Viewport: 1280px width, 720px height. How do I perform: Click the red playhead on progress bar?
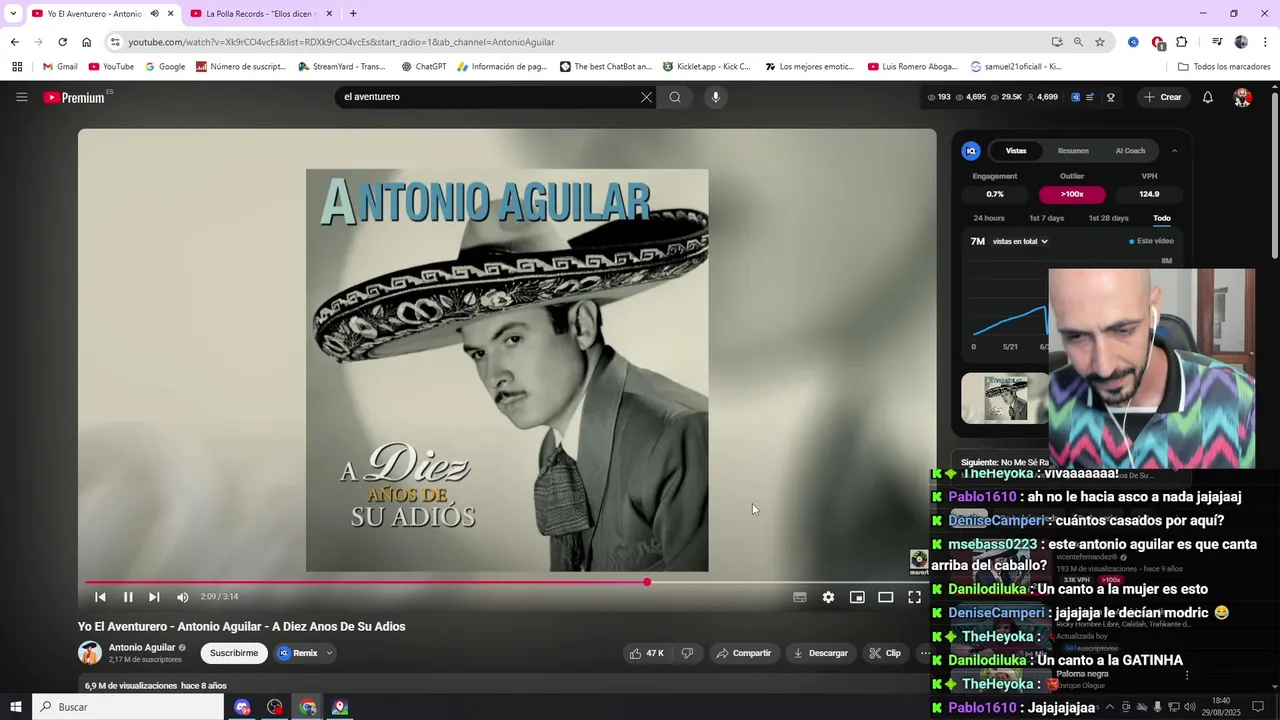(647, 582)
